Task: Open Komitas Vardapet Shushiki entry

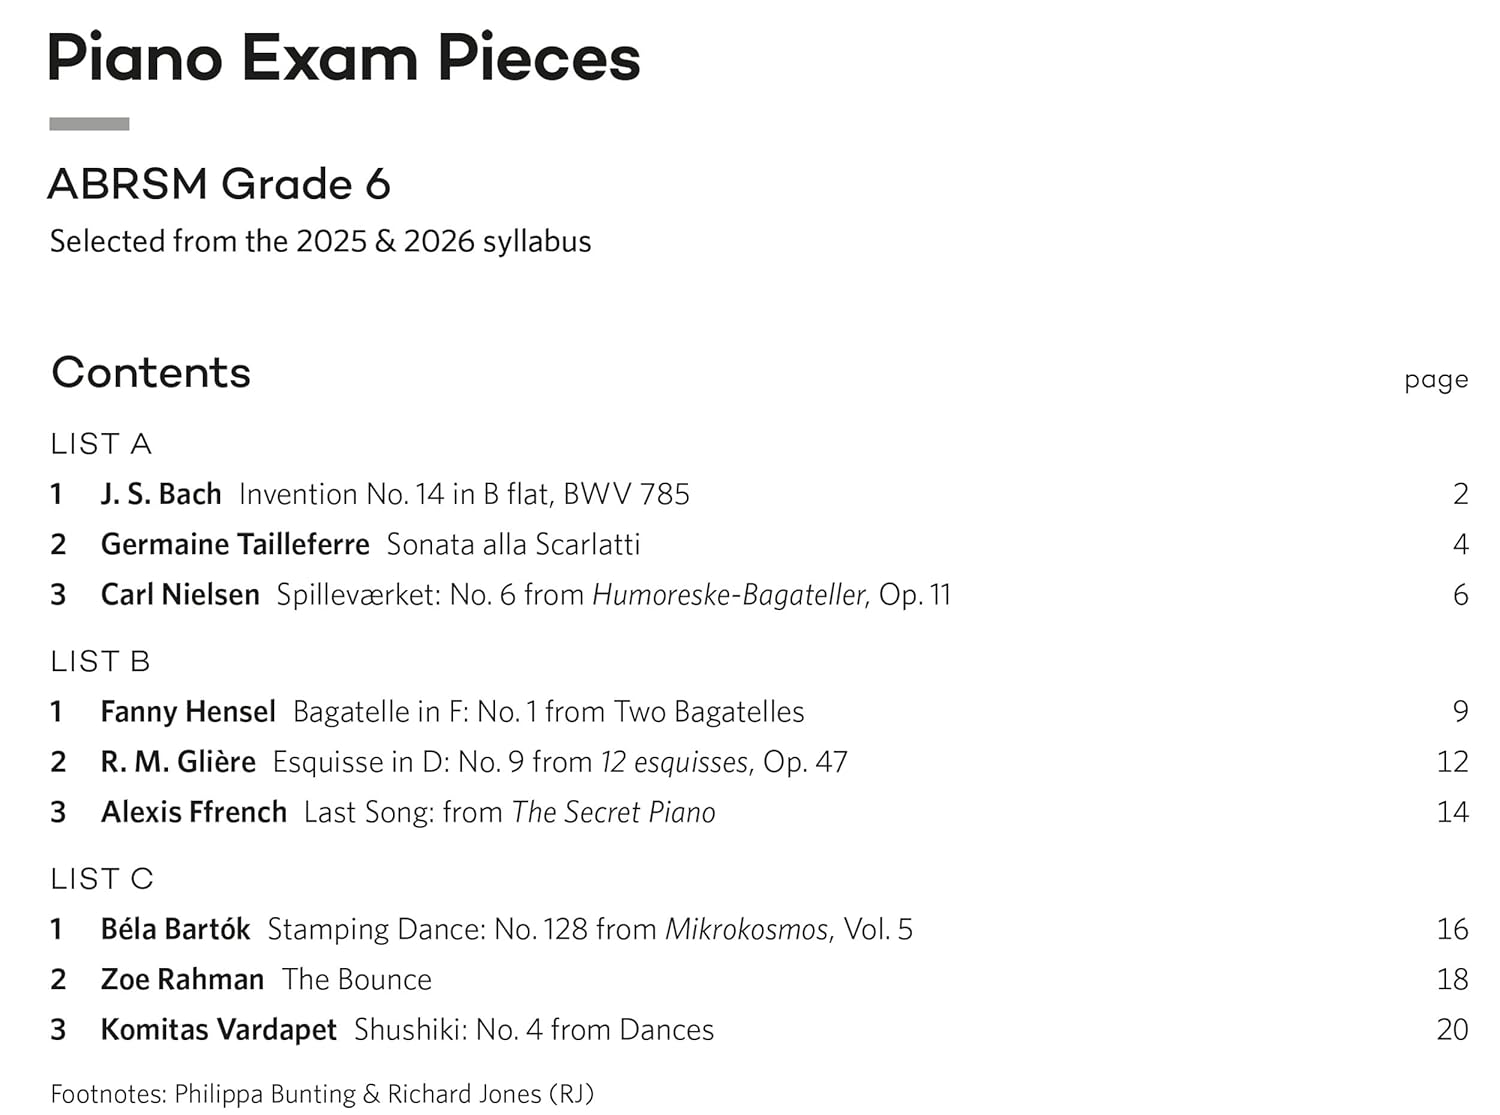Action: pyautogui.click(x=760, y=1030)
